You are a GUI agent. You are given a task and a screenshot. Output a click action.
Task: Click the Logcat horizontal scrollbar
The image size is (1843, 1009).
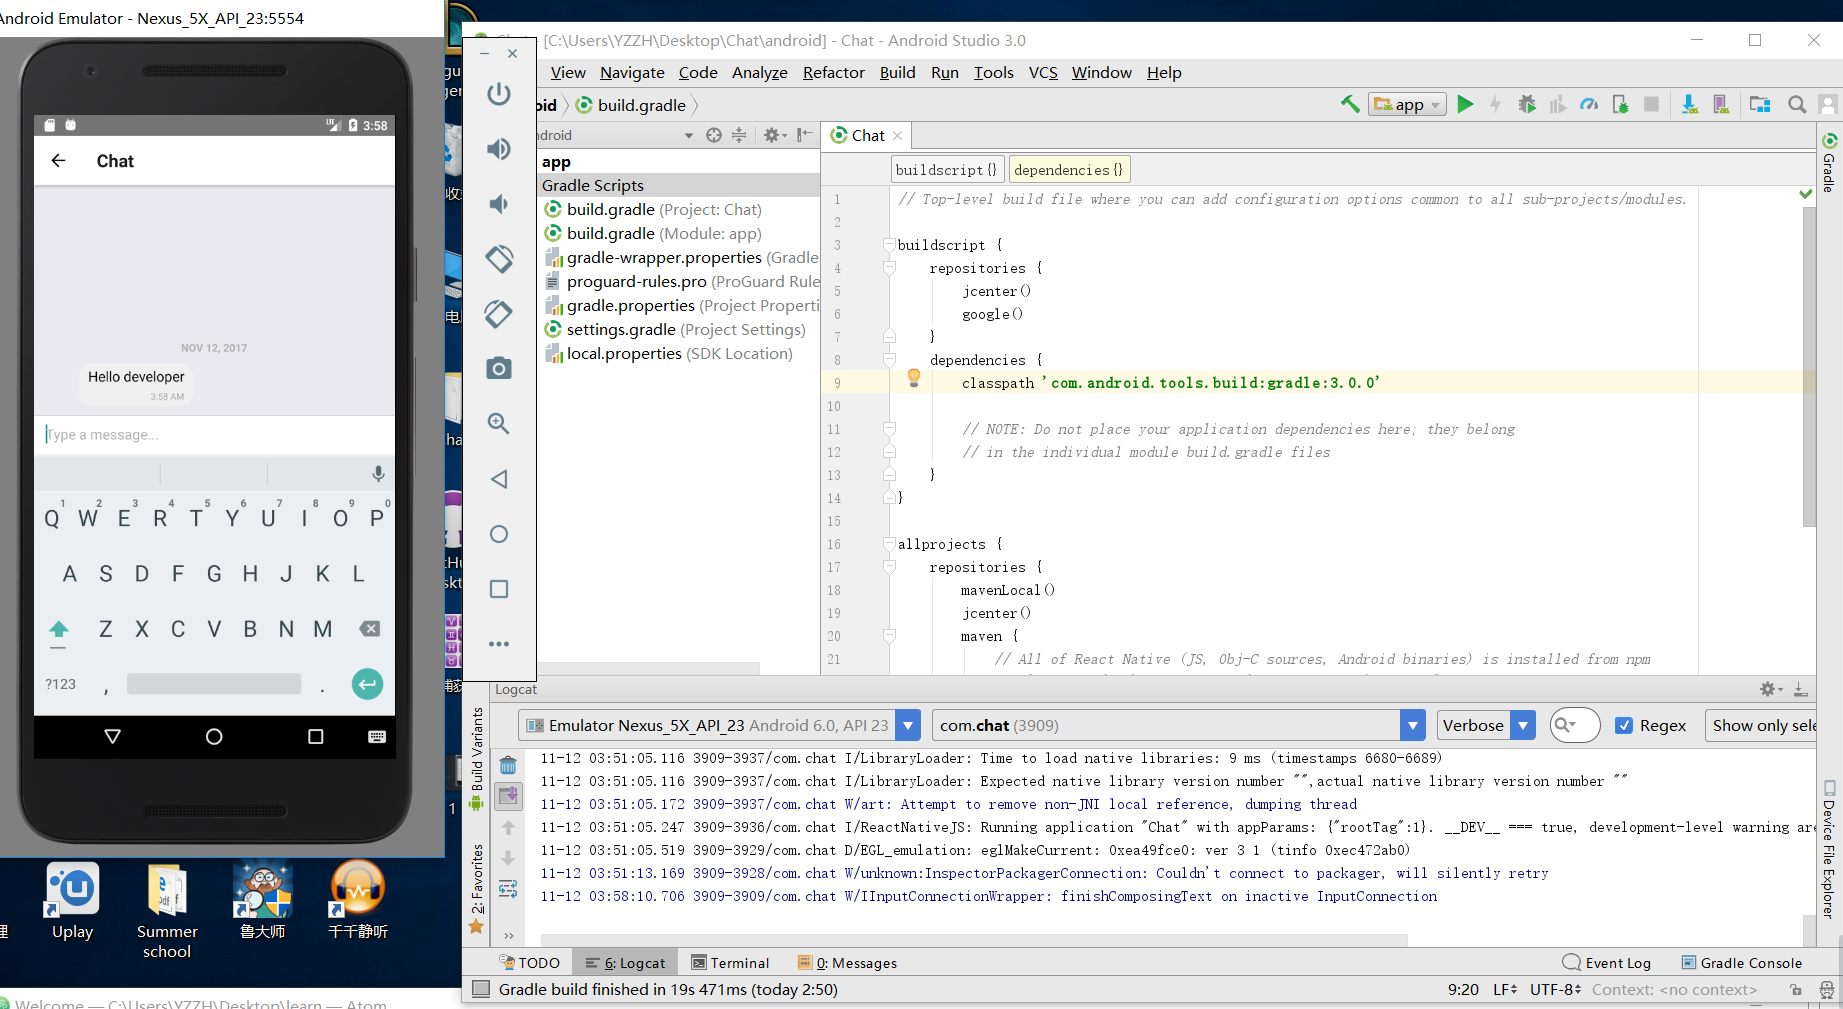tap(974, 940)
